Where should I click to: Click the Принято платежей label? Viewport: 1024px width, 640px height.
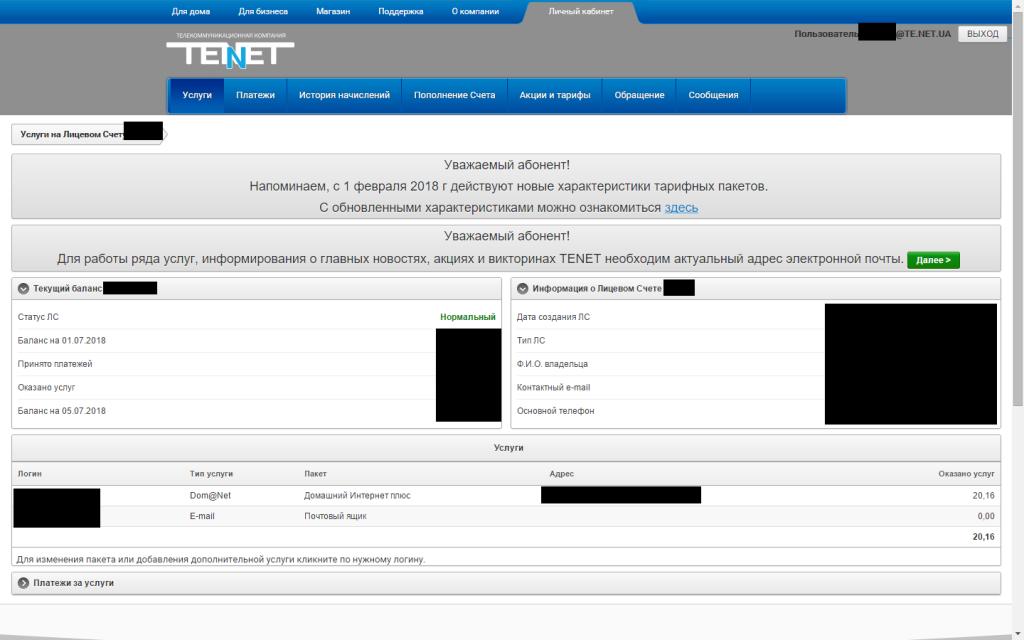coord(55,364)
